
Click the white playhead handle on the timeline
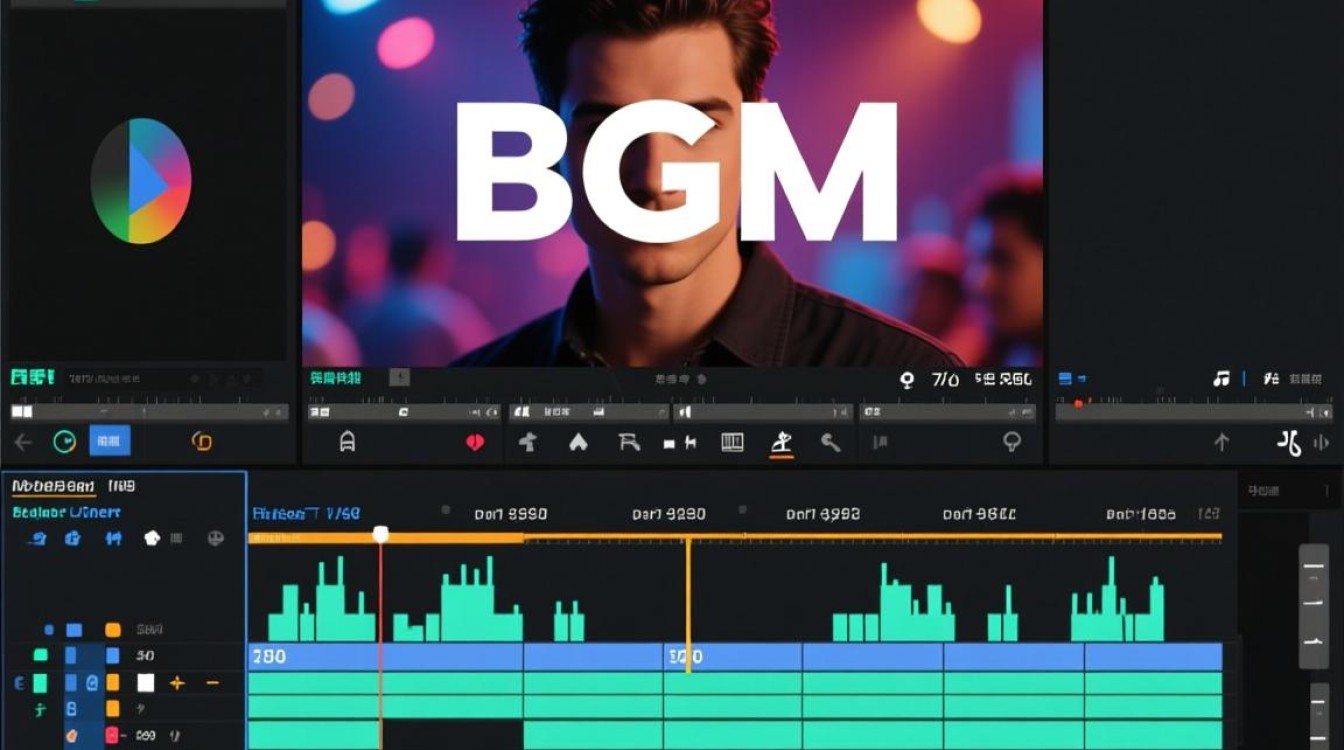point(380,535)
